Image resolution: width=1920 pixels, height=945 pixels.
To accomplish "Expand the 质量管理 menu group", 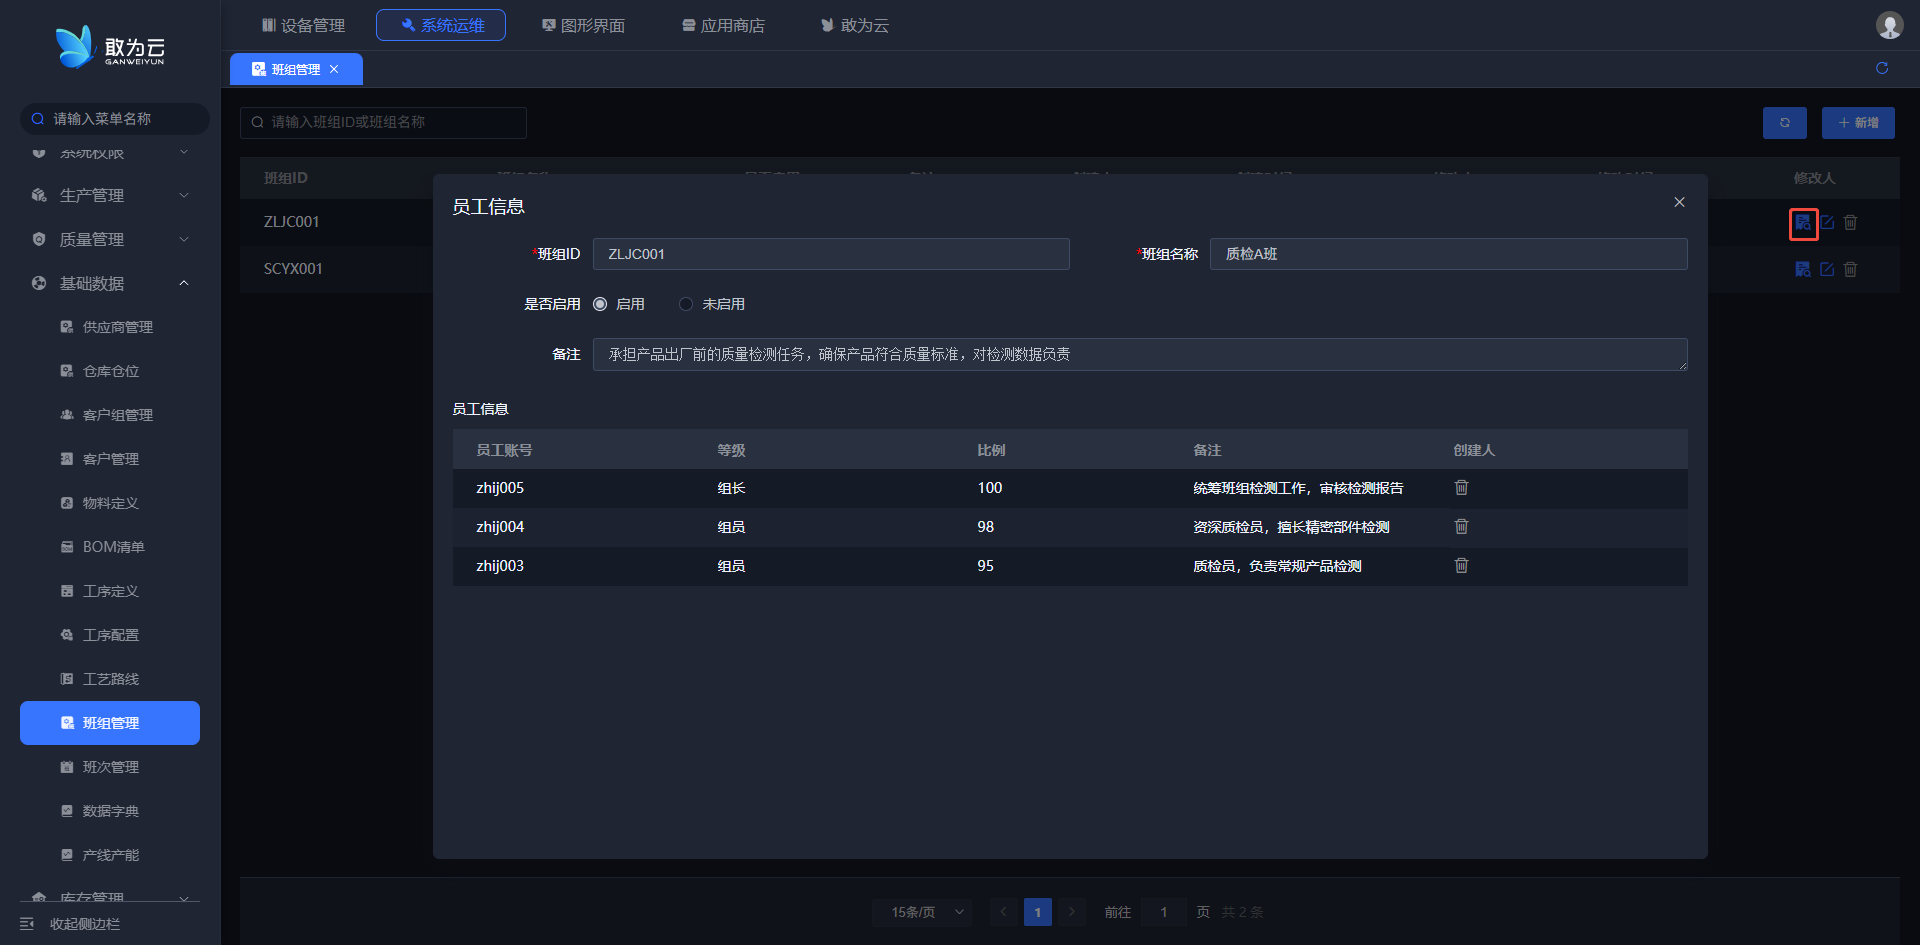I will click(x=110, y=240).
